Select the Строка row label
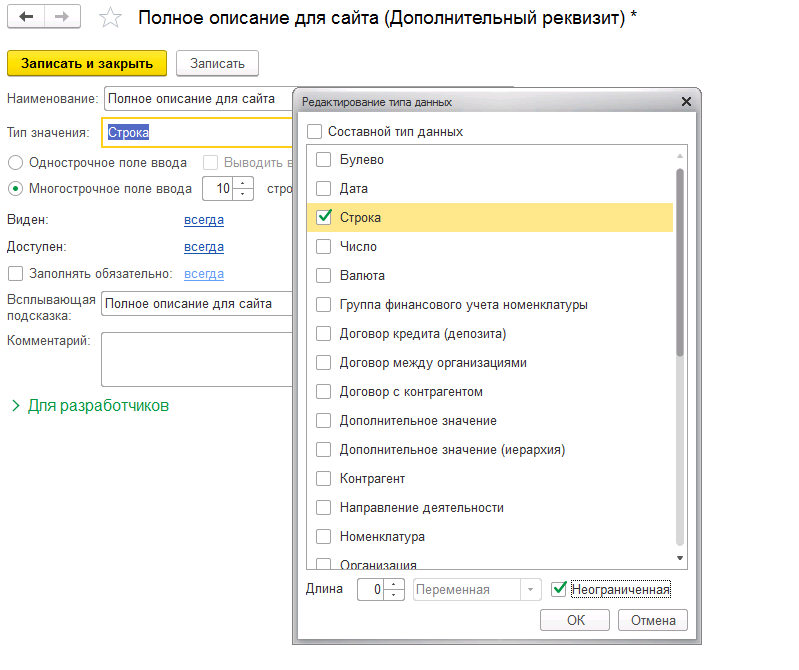This screenshot has height=670, width=799. click(x=360, y=218)
